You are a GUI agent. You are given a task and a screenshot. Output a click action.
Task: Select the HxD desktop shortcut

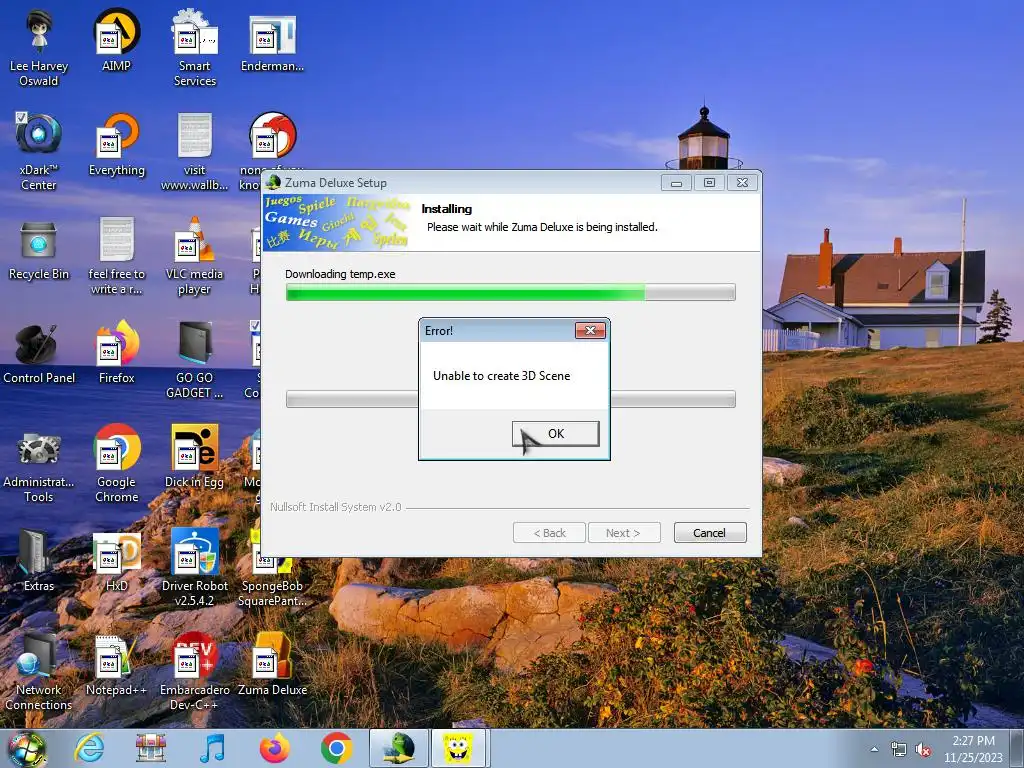point(116,562)
